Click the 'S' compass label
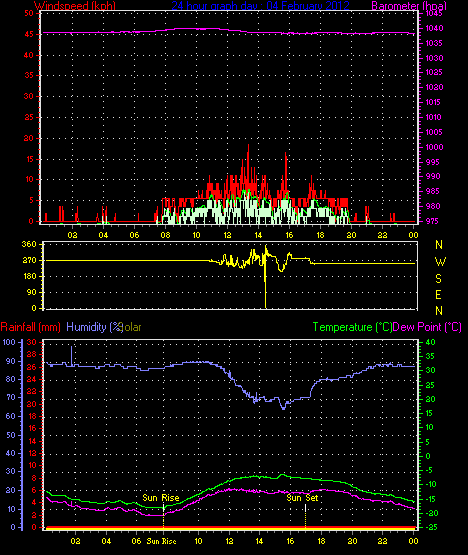 pos(439,279)
